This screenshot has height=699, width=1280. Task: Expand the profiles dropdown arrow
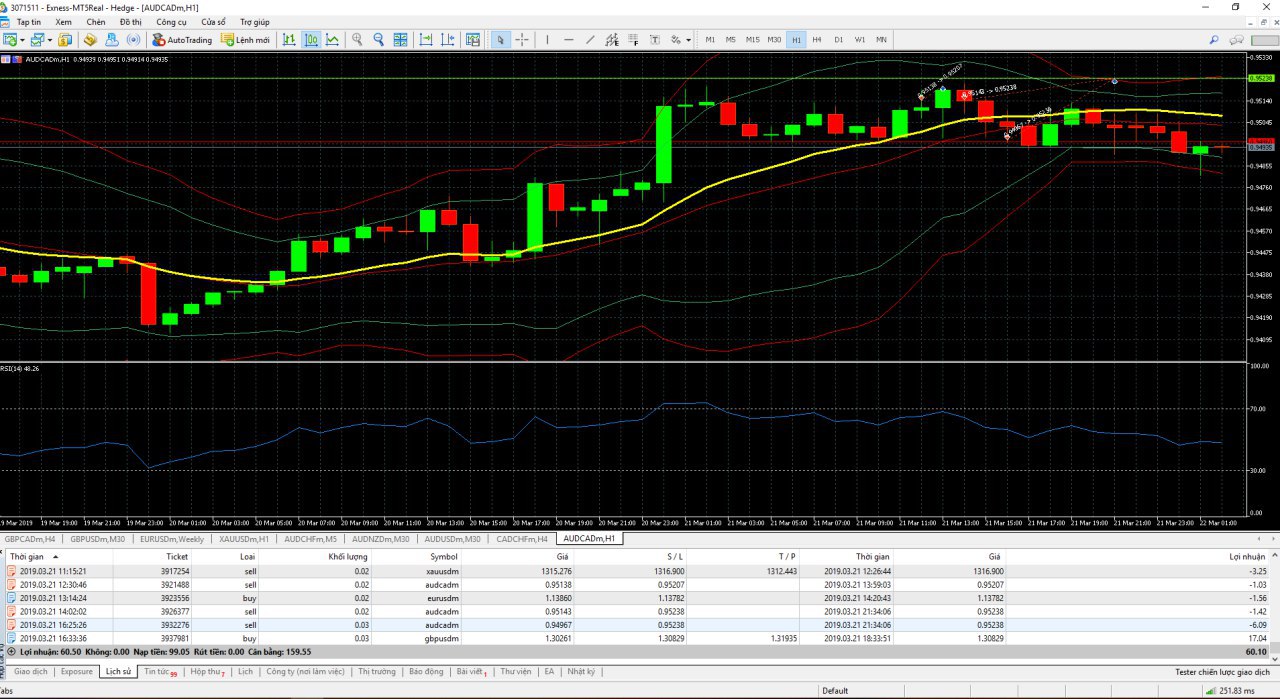pyautogui.click(x=49, y=40)
